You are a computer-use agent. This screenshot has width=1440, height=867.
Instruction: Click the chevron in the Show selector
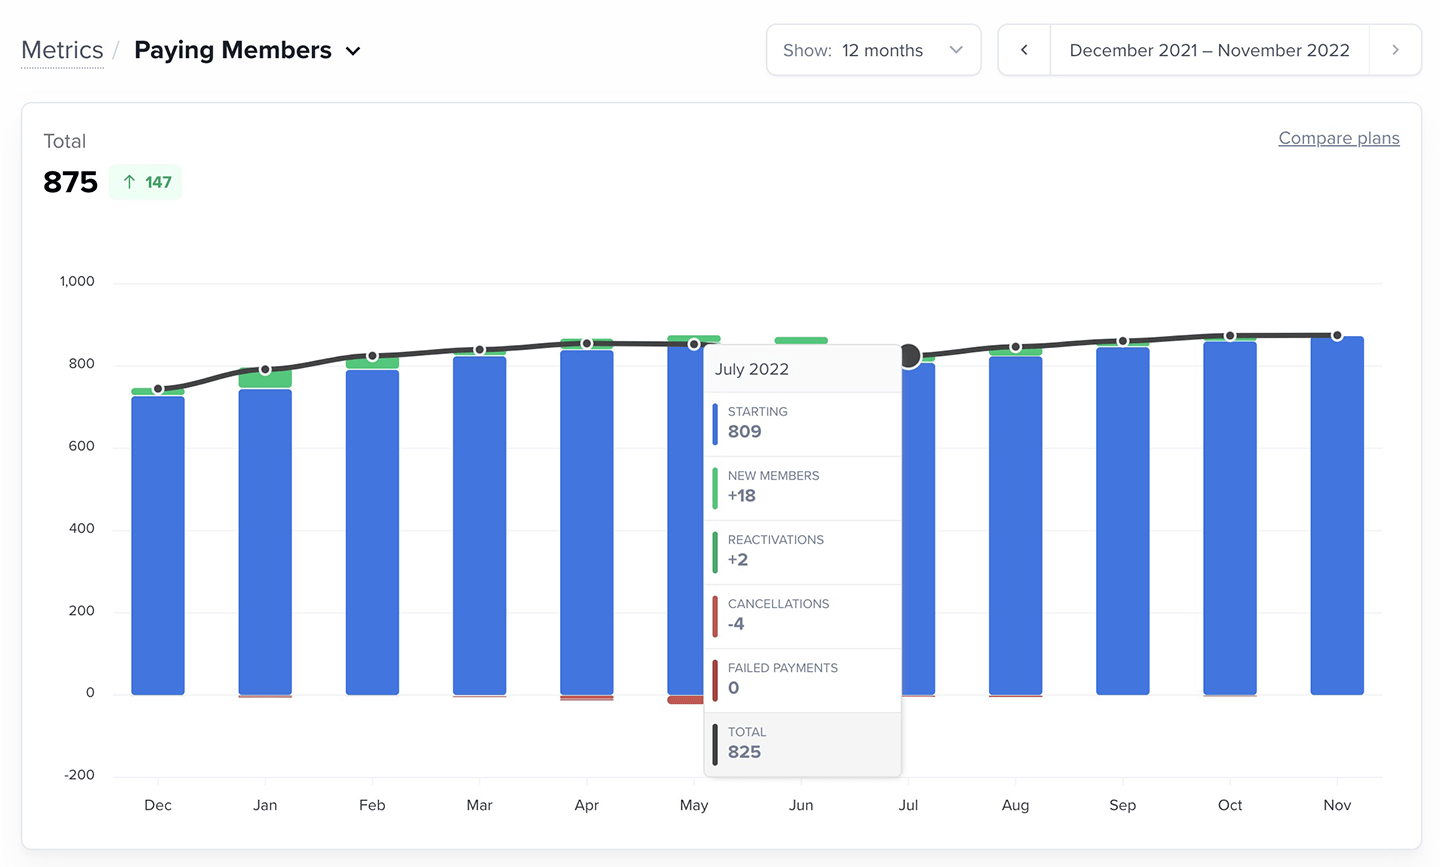click(957, 49)
